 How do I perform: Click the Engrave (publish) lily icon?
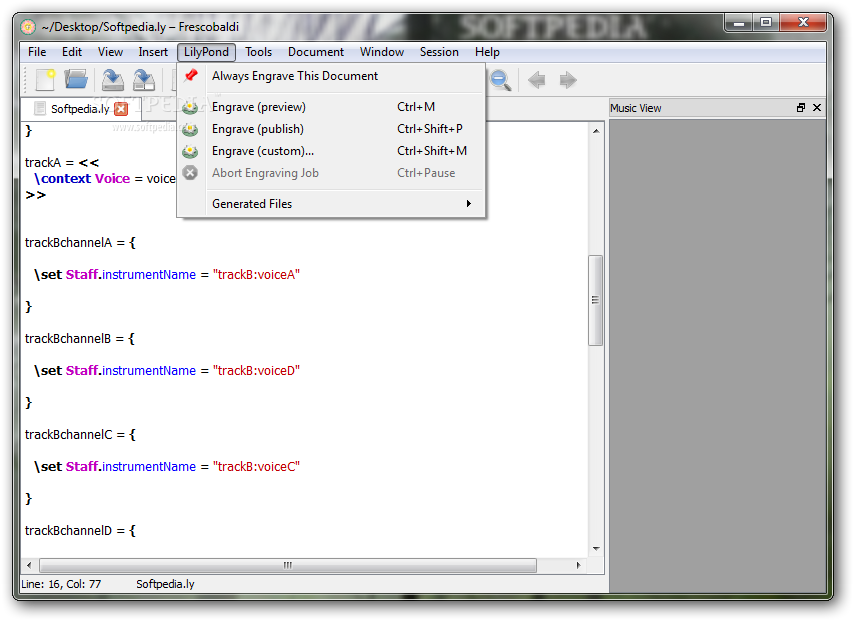[x=190, y=129]
